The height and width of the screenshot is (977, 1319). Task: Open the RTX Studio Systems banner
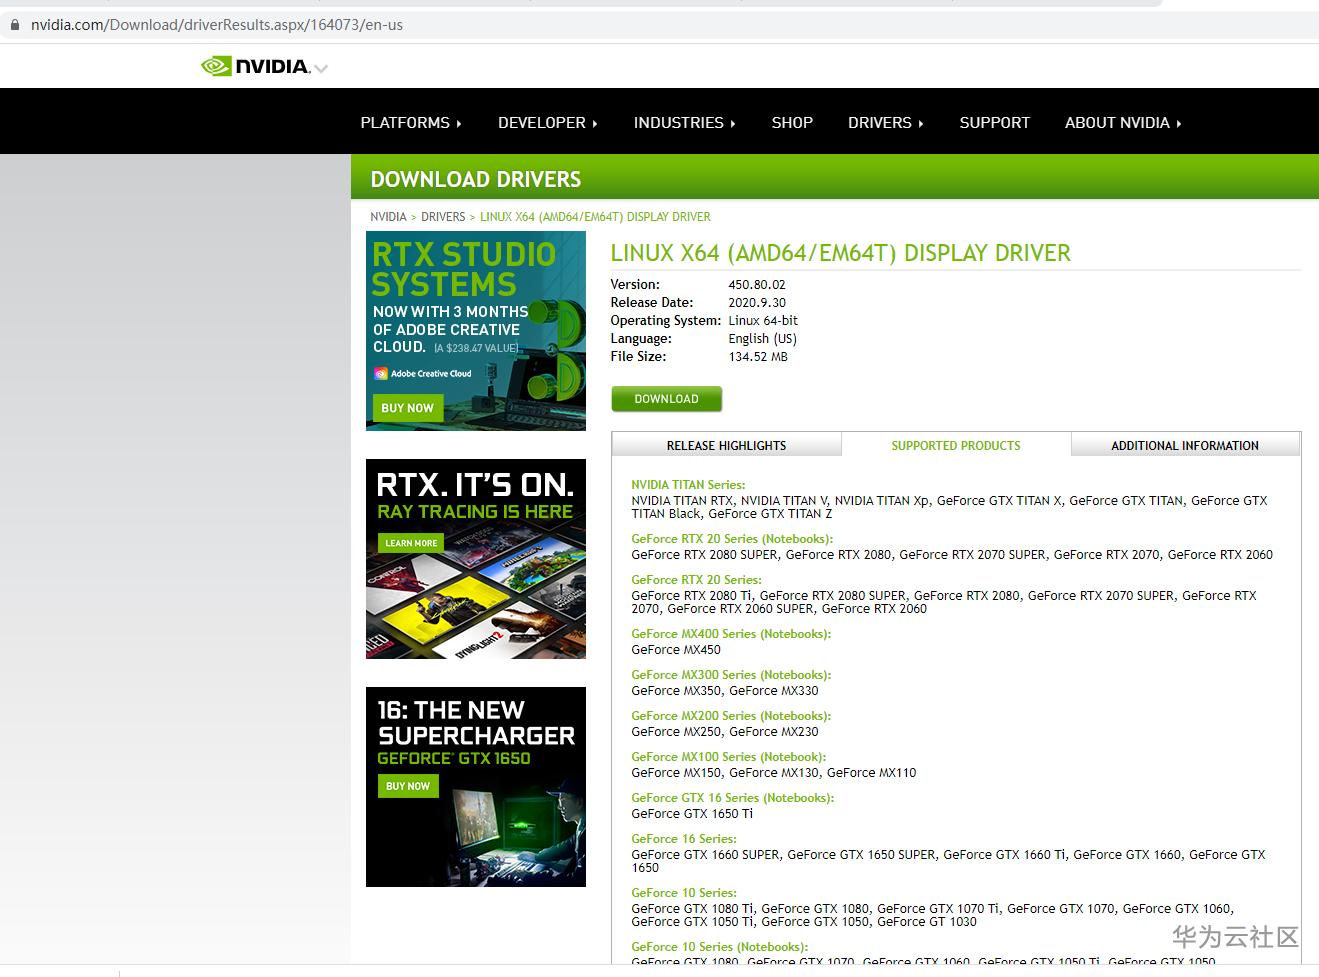[476, 331]
